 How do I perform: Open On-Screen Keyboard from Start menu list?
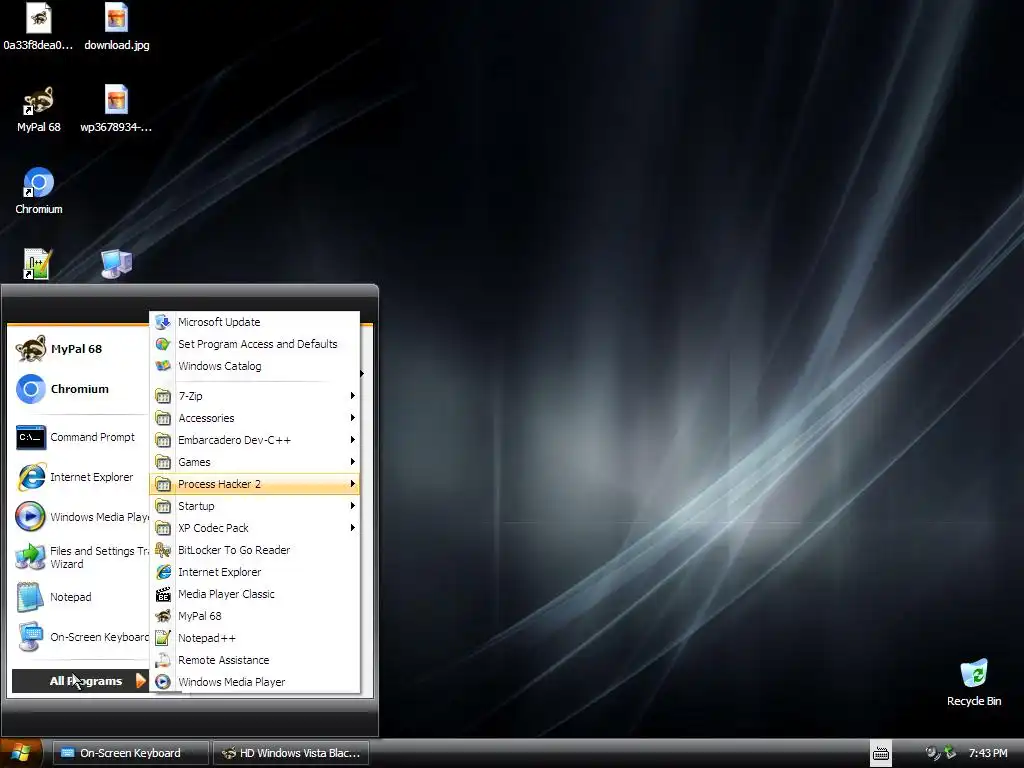(78, 637)
